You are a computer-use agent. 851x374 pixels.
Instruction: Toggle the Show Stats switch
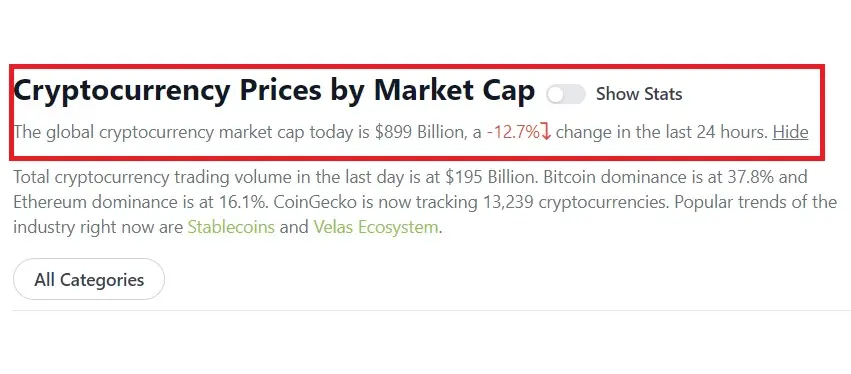(566, 94)
